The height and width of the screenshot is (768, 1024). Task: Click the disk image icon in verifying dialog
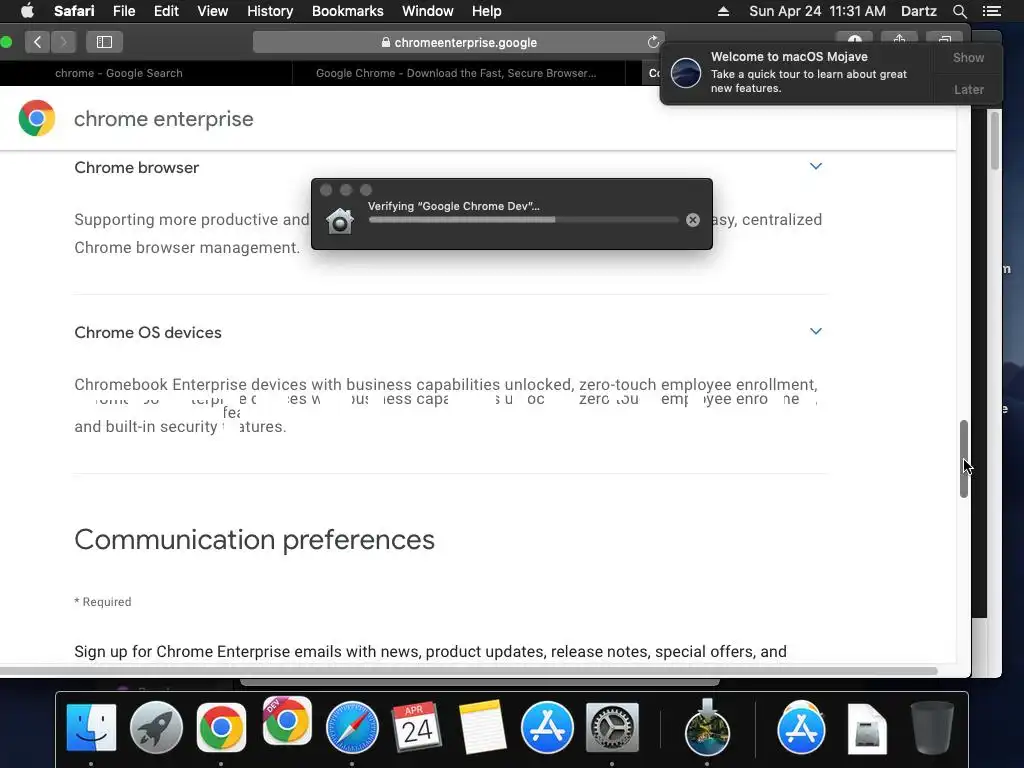click(x=340, y=221)
